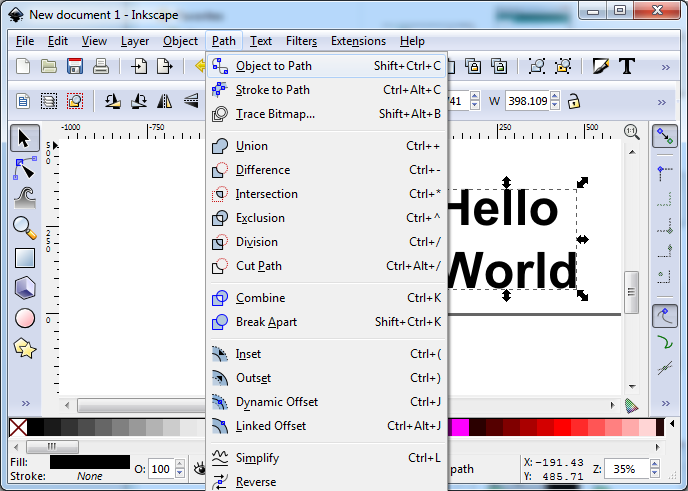Toggle snapping enable button
688x491 pixels.
pyautogui.click(x=665, y=136)
